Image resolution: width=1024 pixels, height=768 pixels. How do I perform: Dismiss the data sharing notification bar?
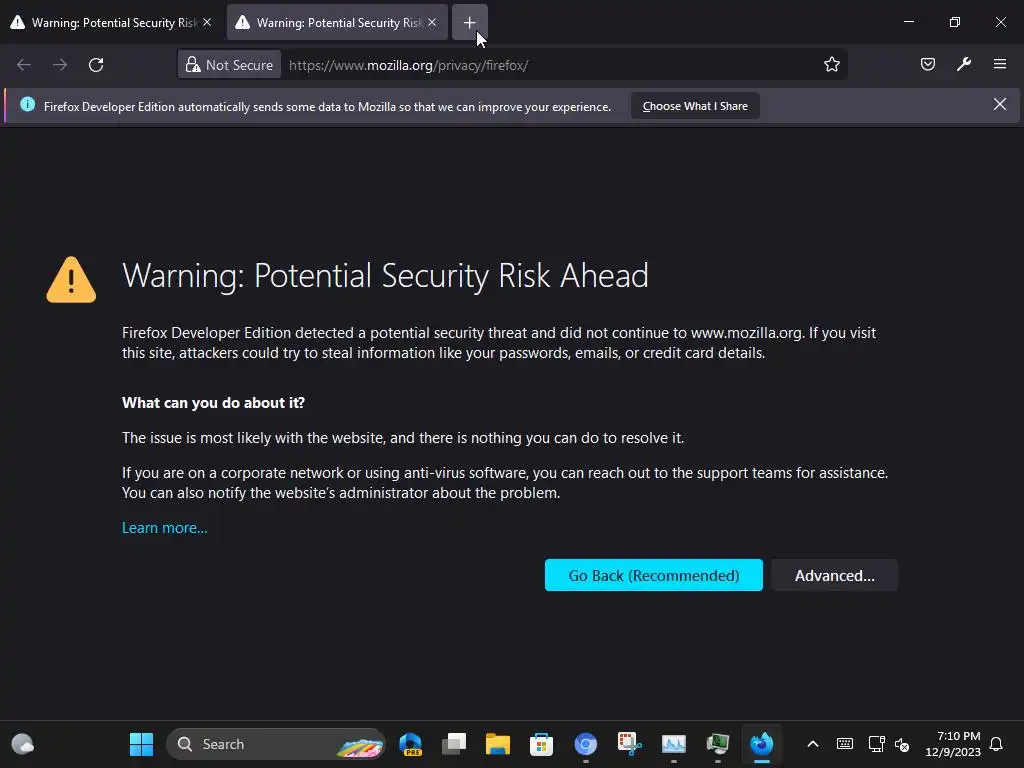coord(999,104)
